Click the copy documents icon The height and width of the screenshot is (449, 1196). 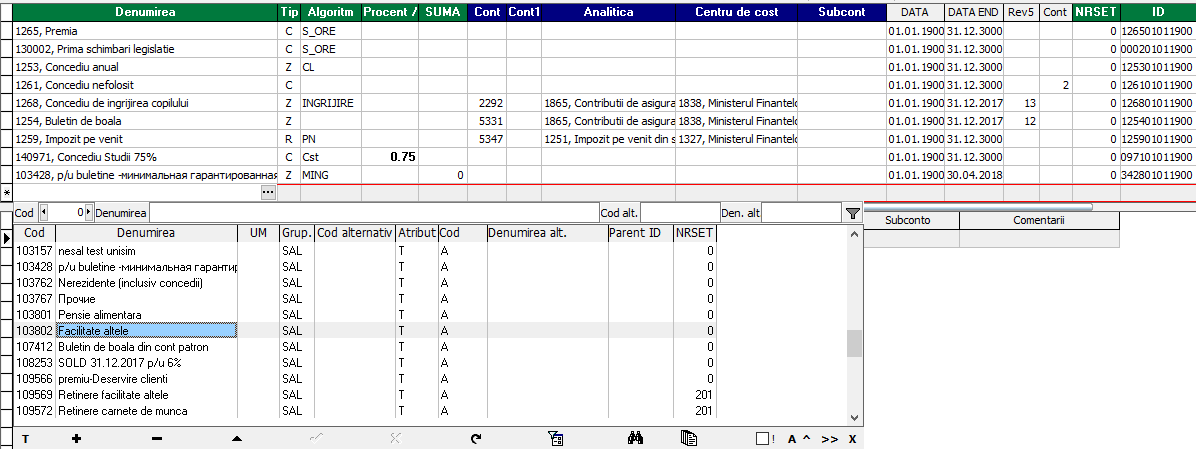pos(689,438)
